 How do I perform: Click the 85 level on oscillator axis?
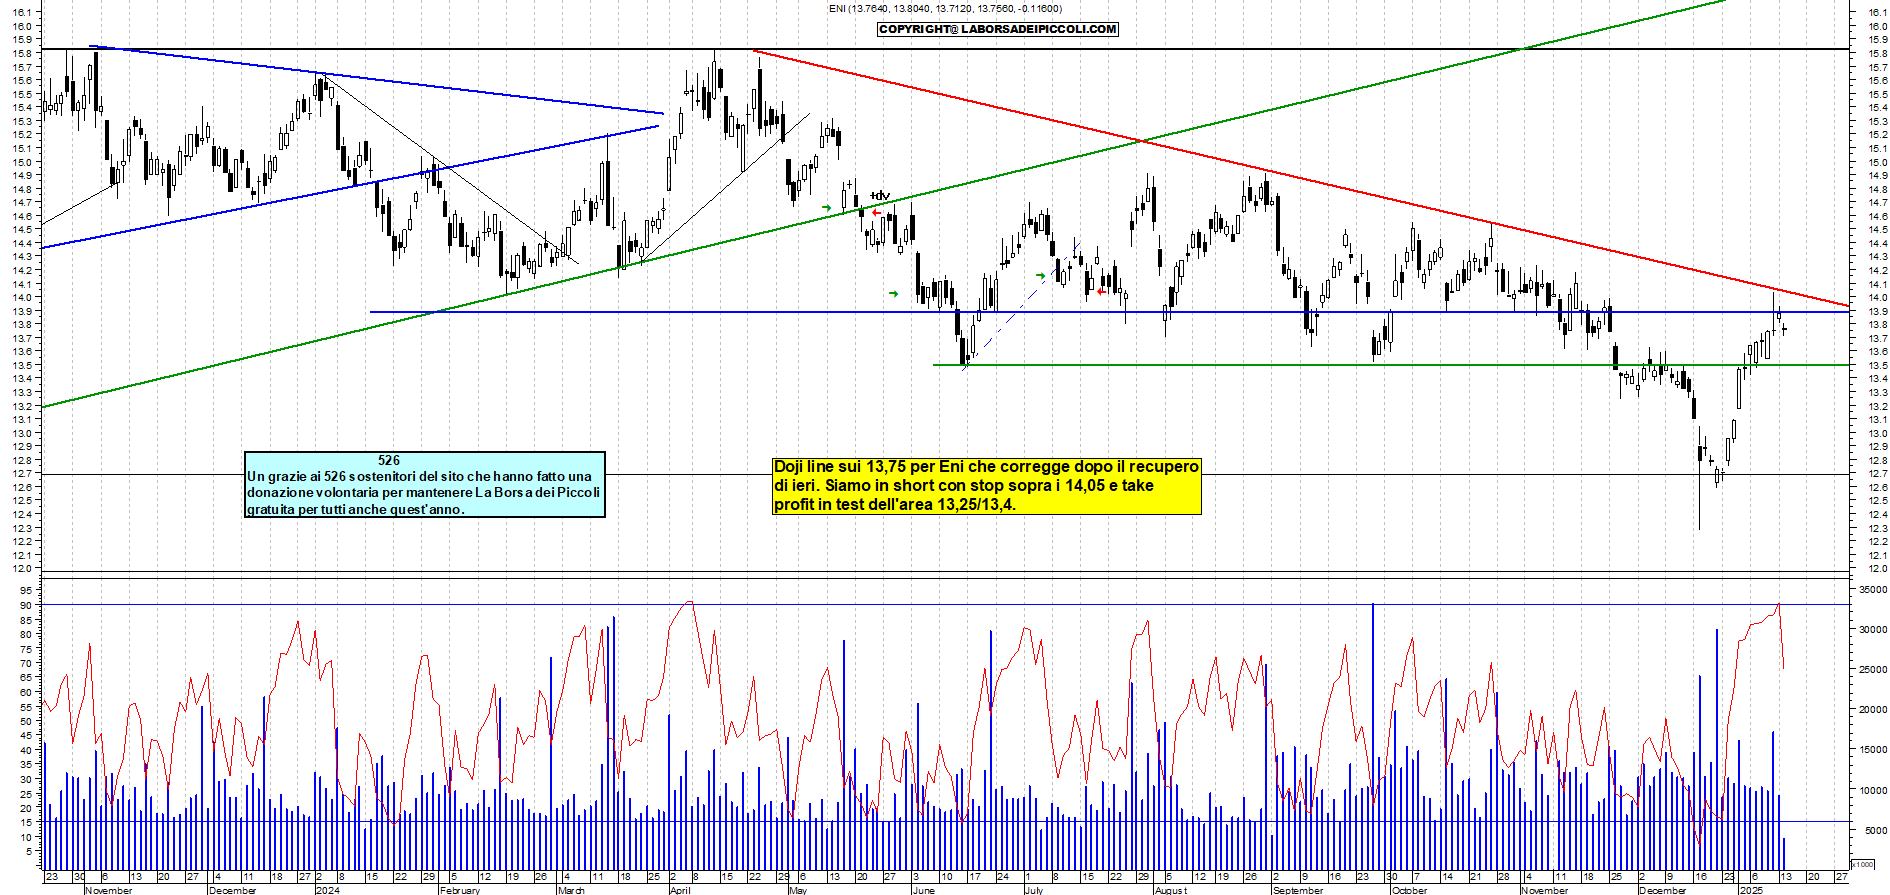point(27,620)
